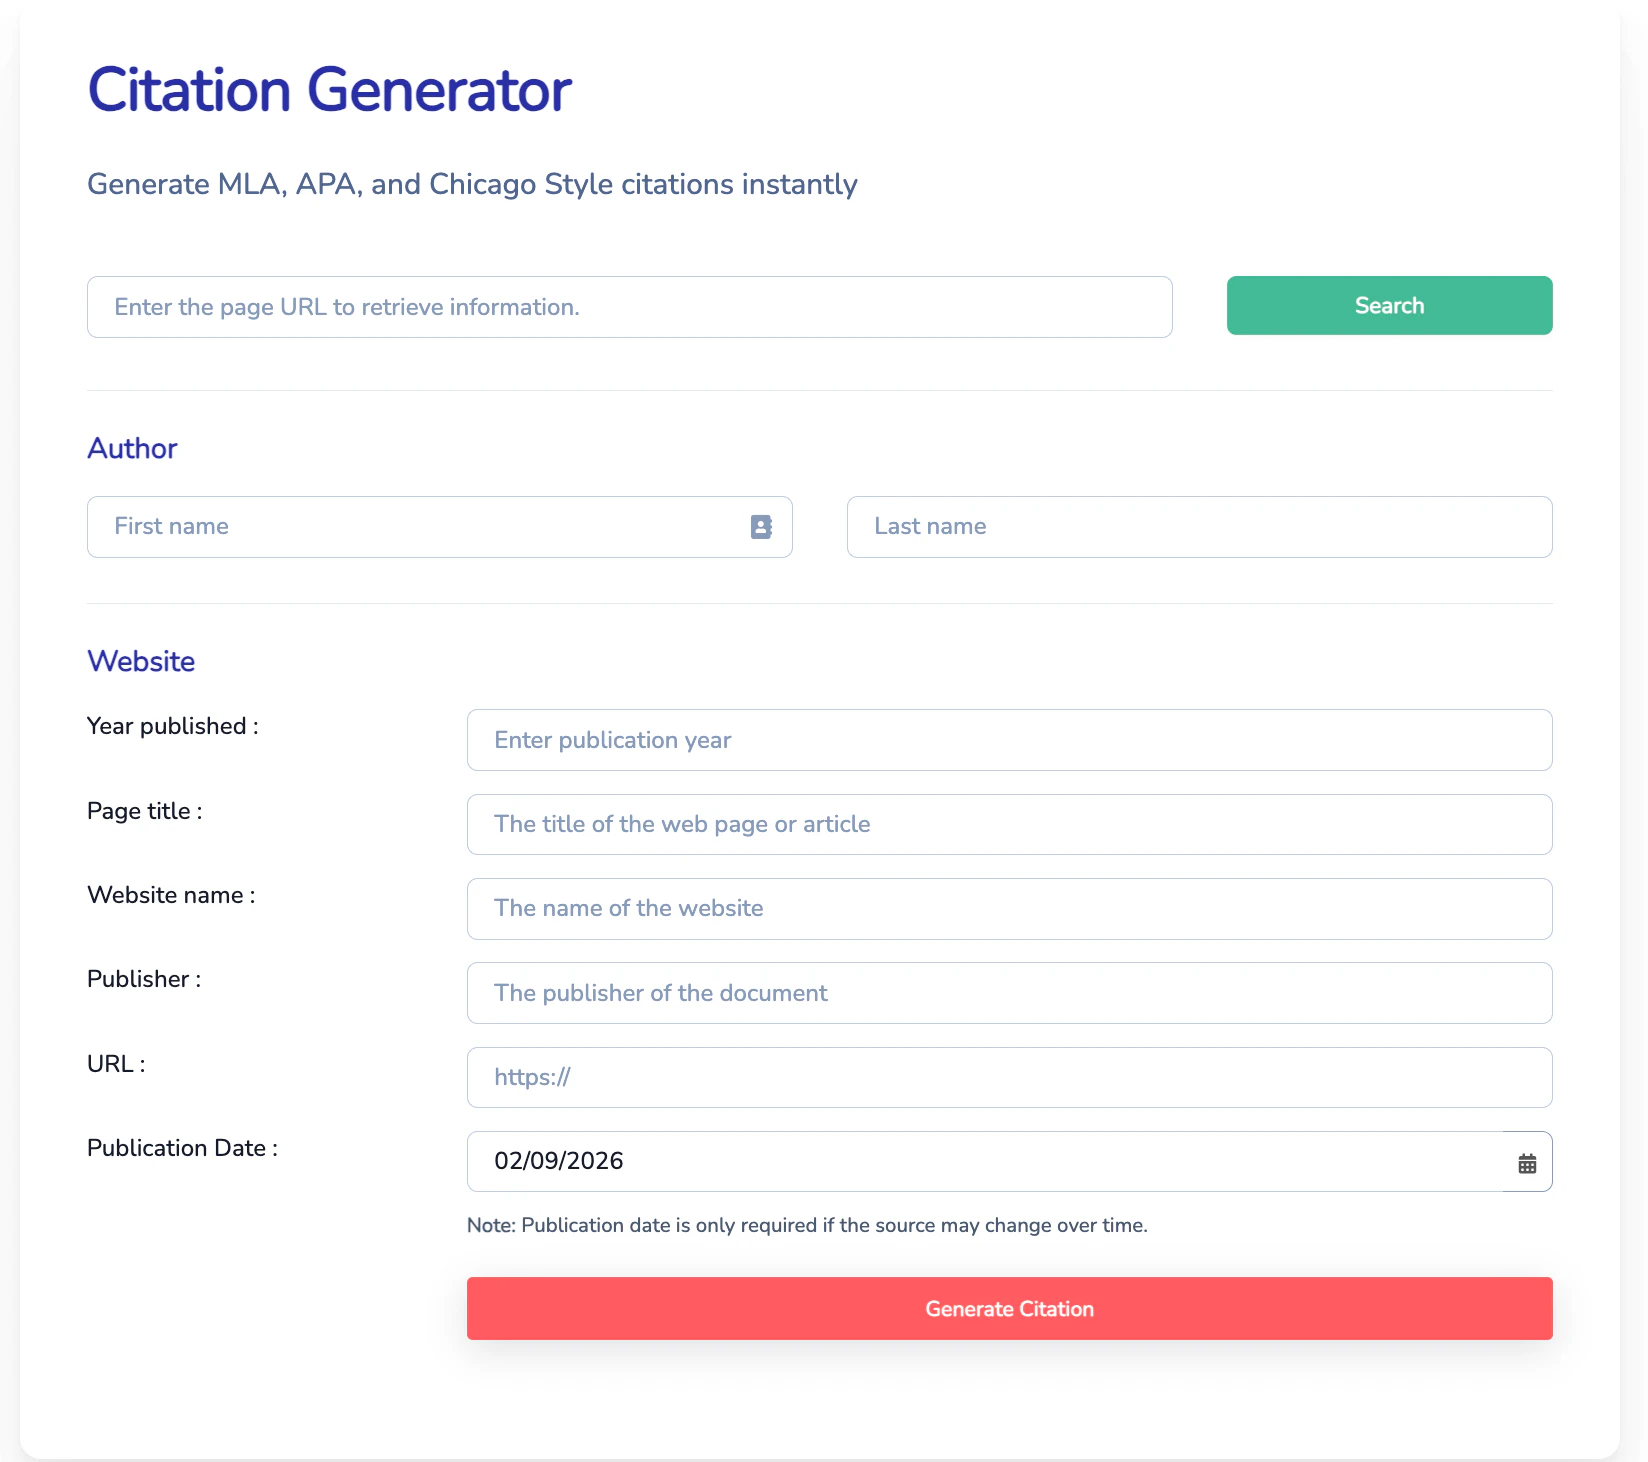Click the Website name label
This screenshot has width=1648, height=1462.
(171, 895)
